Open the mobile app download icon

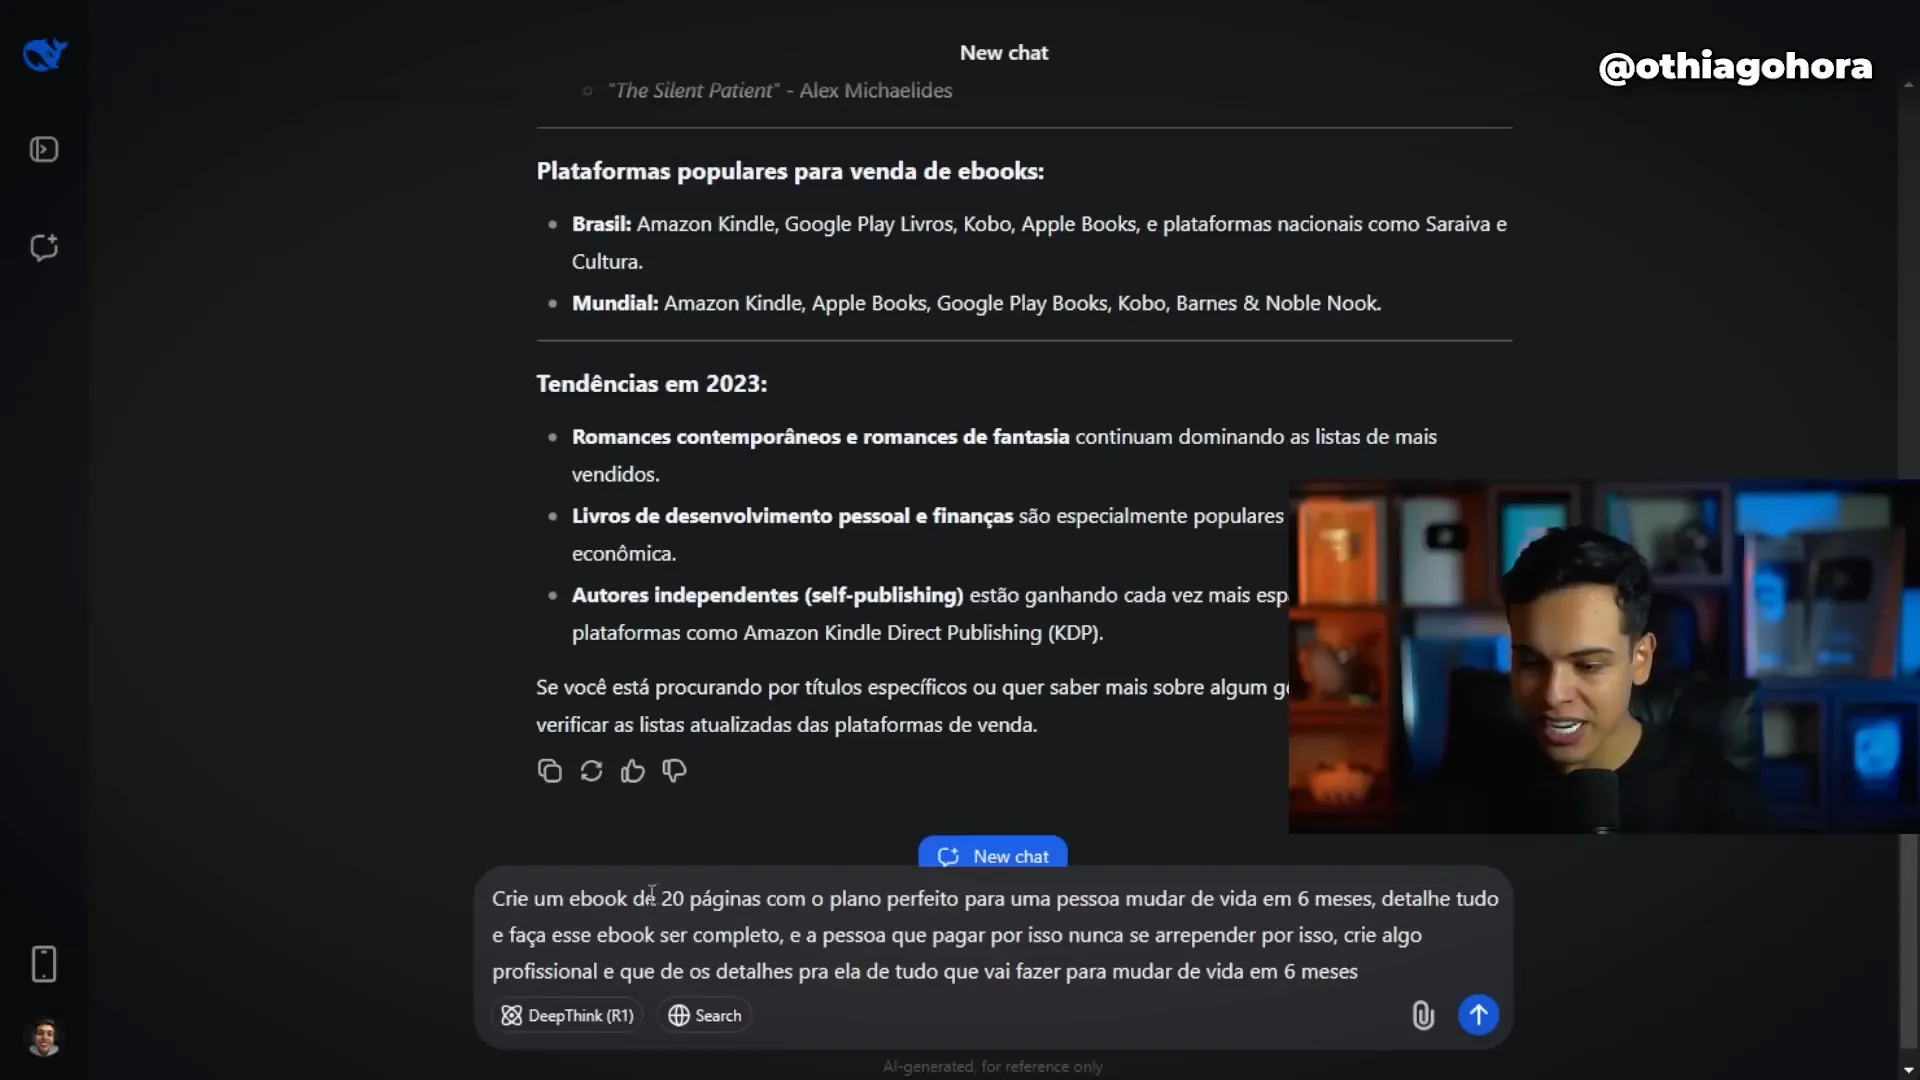pyautogui.click(x=44, y=964)
